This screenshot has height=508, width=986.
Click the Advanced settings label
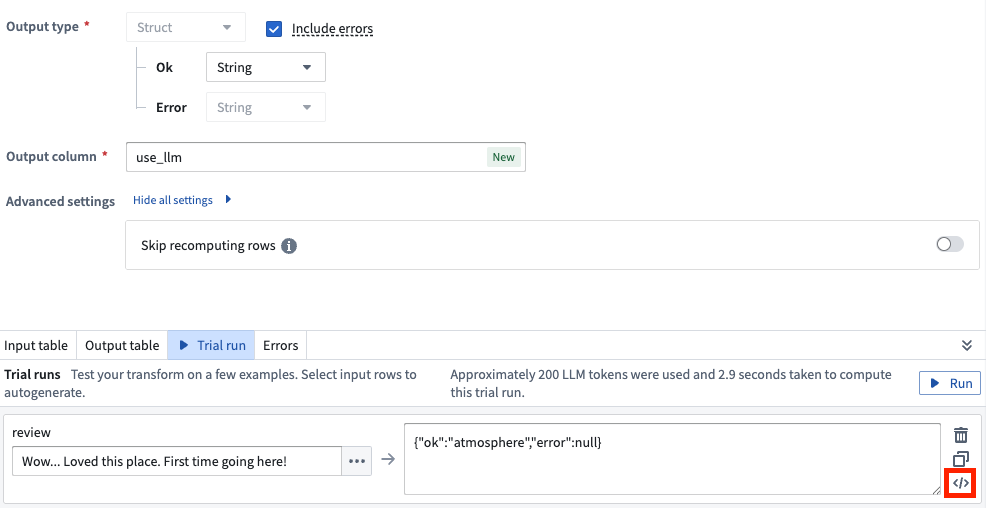coord(60,201)
